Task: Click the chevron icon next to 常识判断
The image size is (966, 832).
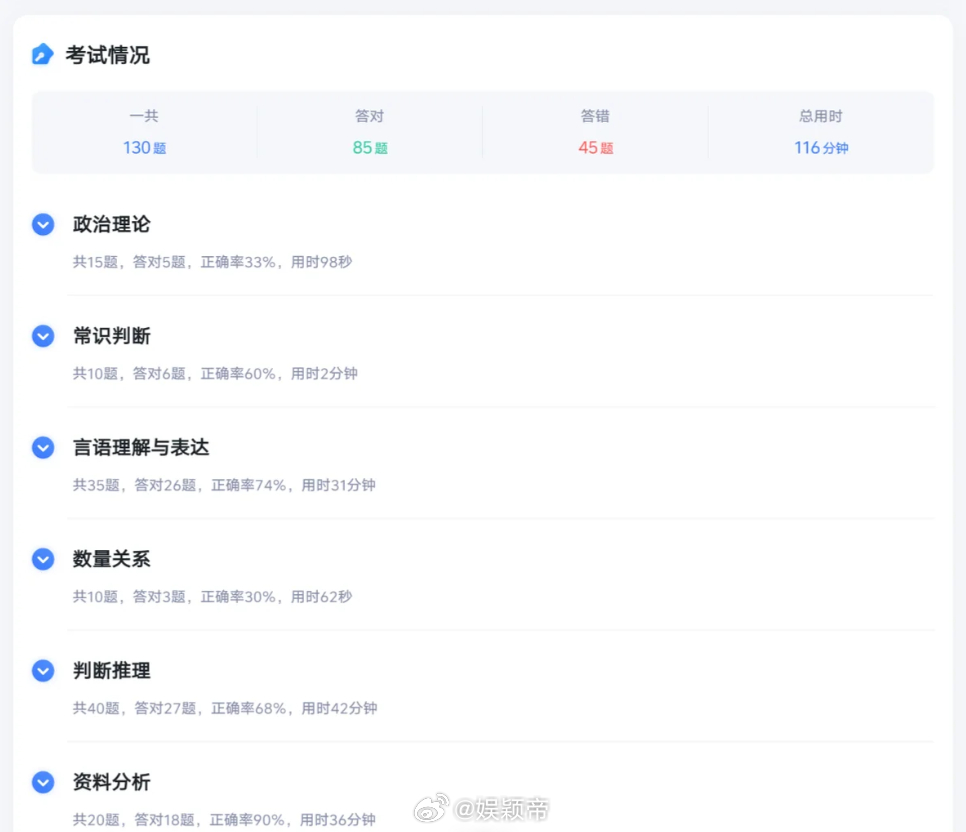Action: tap(43, 336)
